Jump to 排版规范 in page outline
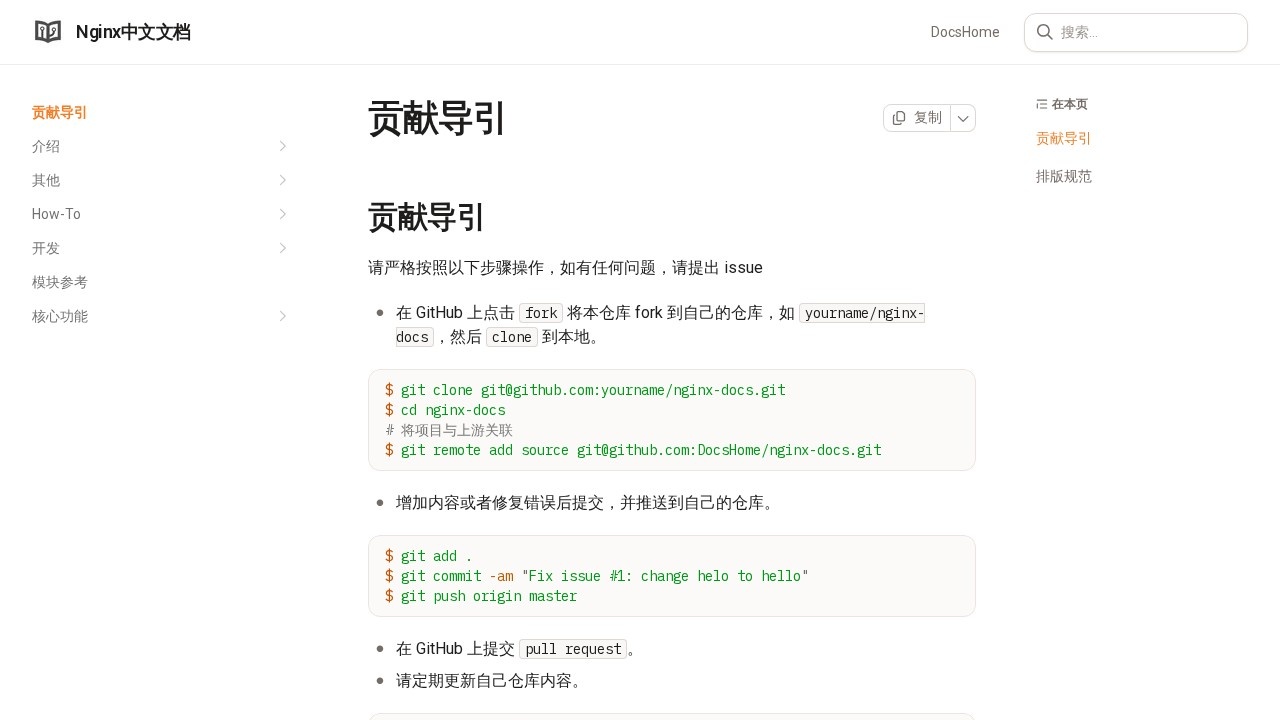This screenshot has width=1280, height=720. click(1063, 176)
